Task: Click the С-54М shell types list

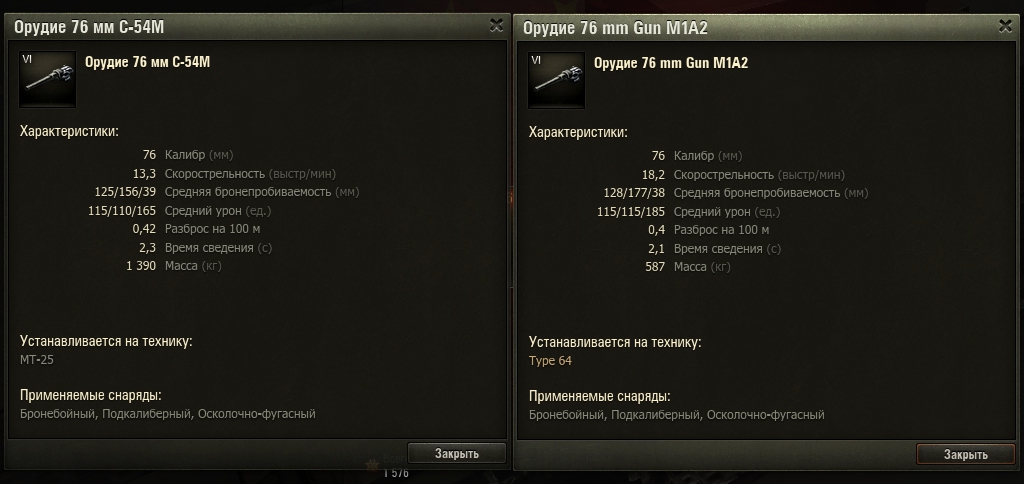Action: 168,414
